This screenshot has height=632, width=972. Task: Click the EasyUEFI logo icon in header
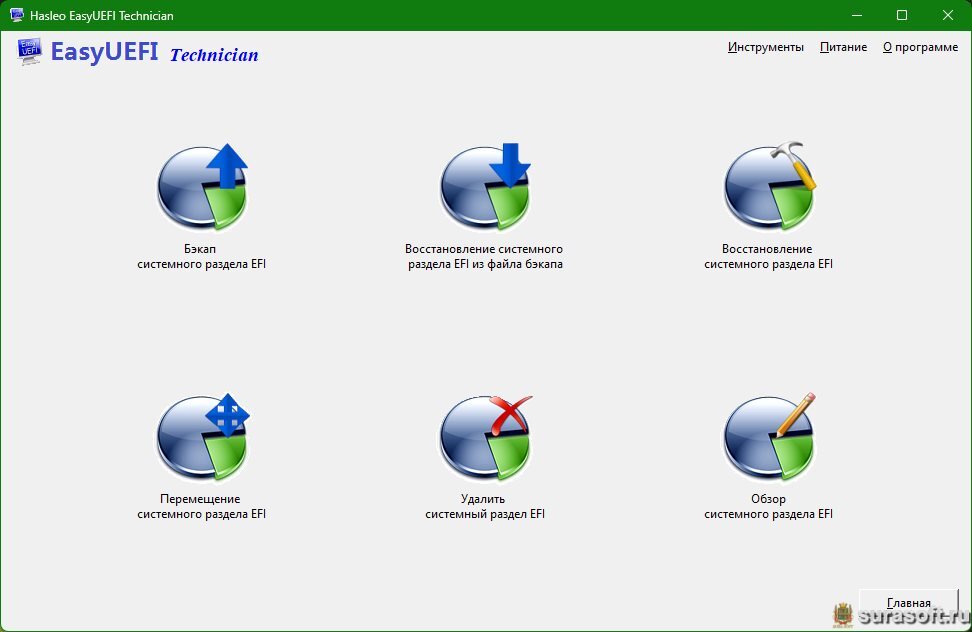[x=30, y=51]
